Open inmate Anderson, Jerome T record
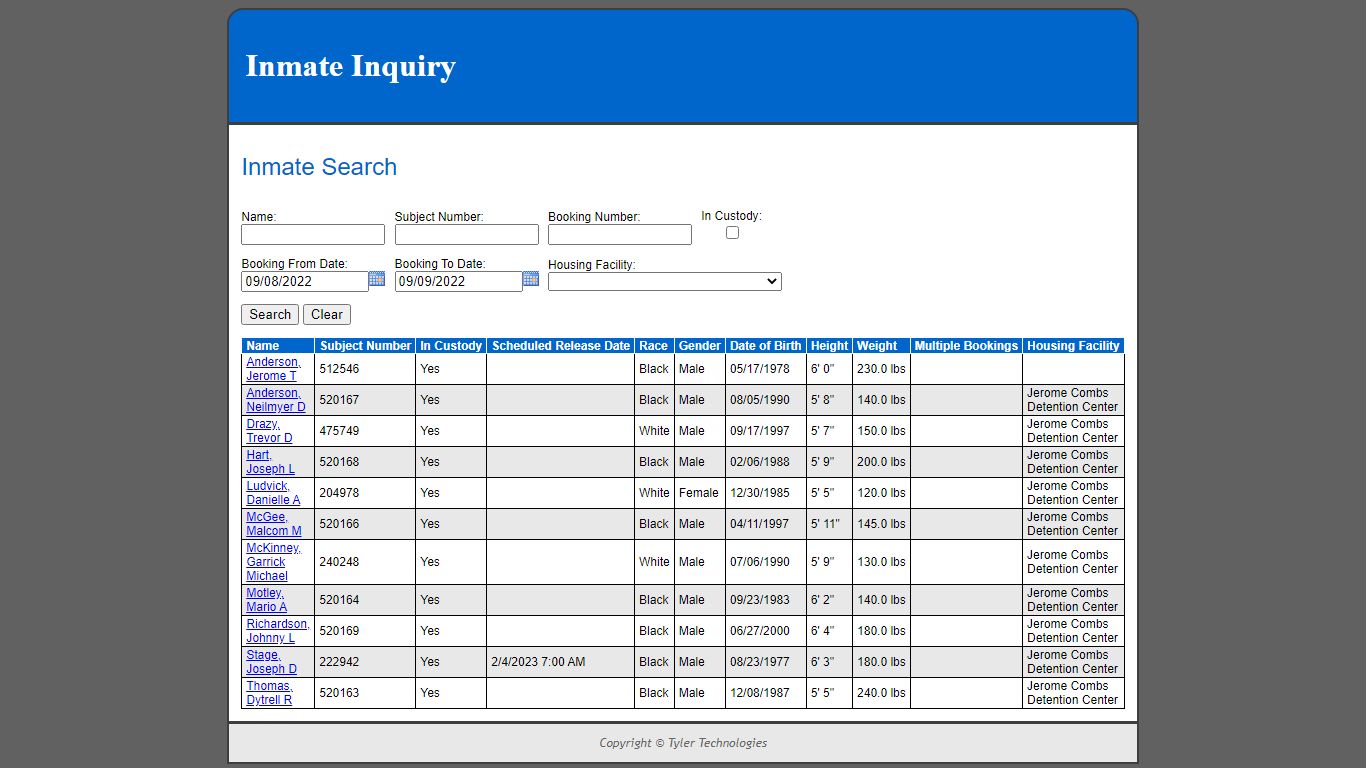Viewport: 1366px width, 768px height. [x=273, y=369]
